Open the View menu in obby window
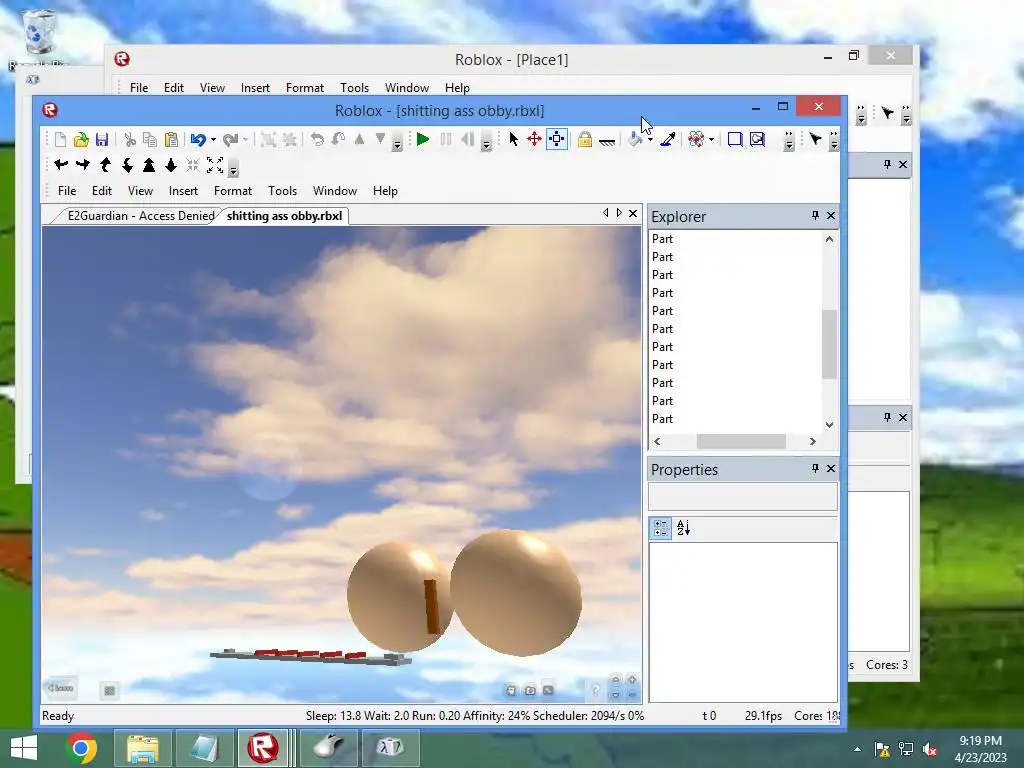1024x768 pixels. [x=140, y=191]
